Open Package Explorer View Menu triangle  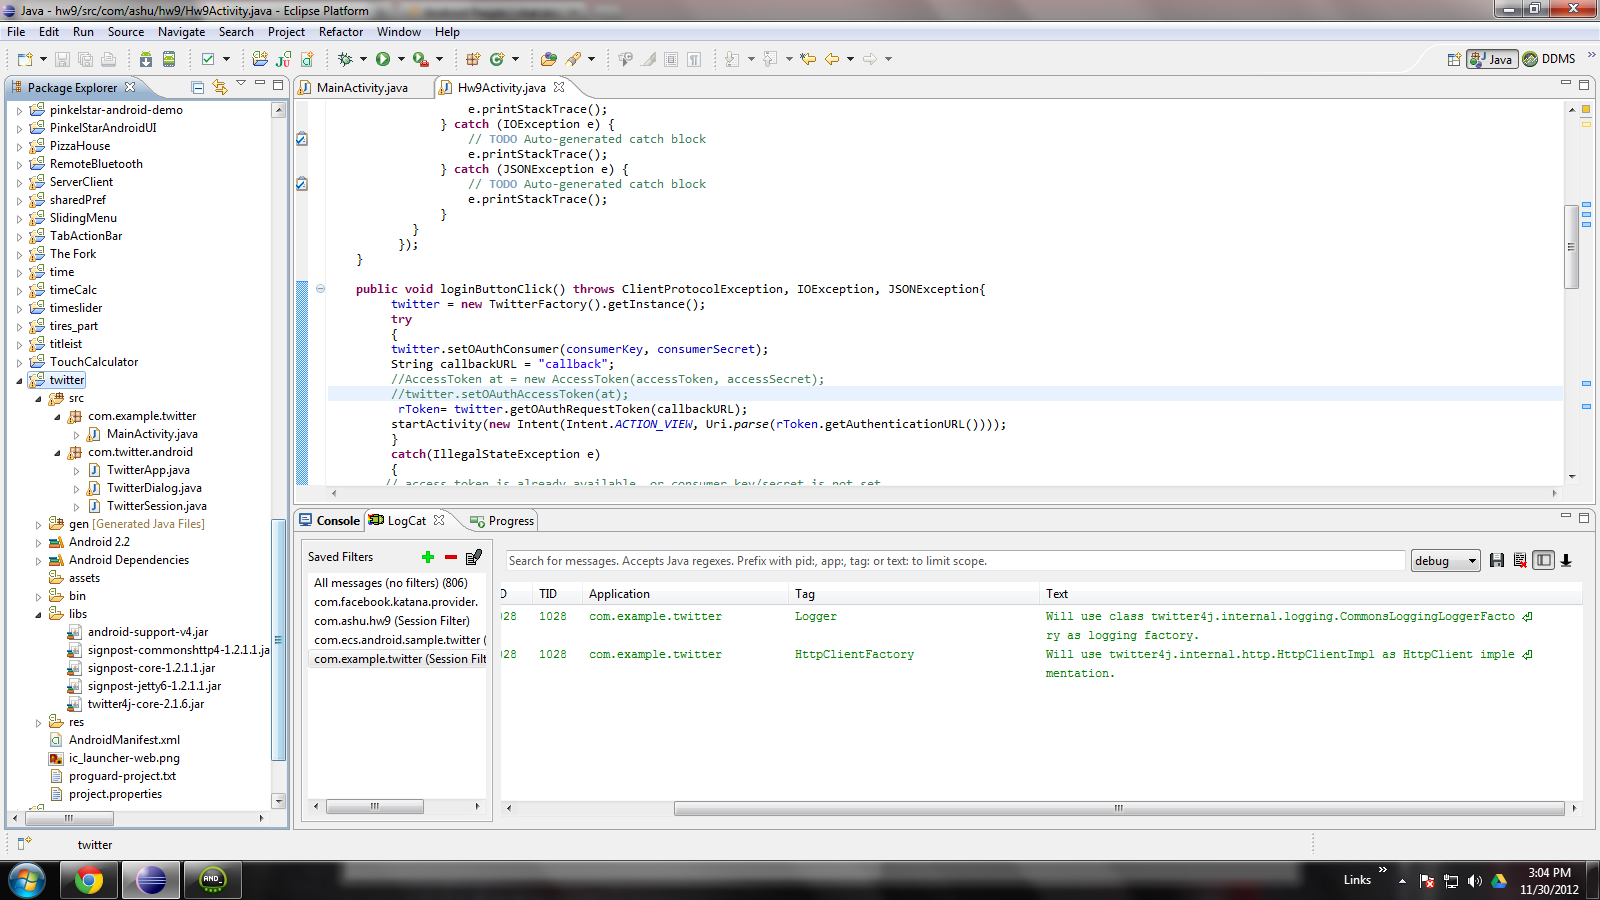(x=241, y=84)
